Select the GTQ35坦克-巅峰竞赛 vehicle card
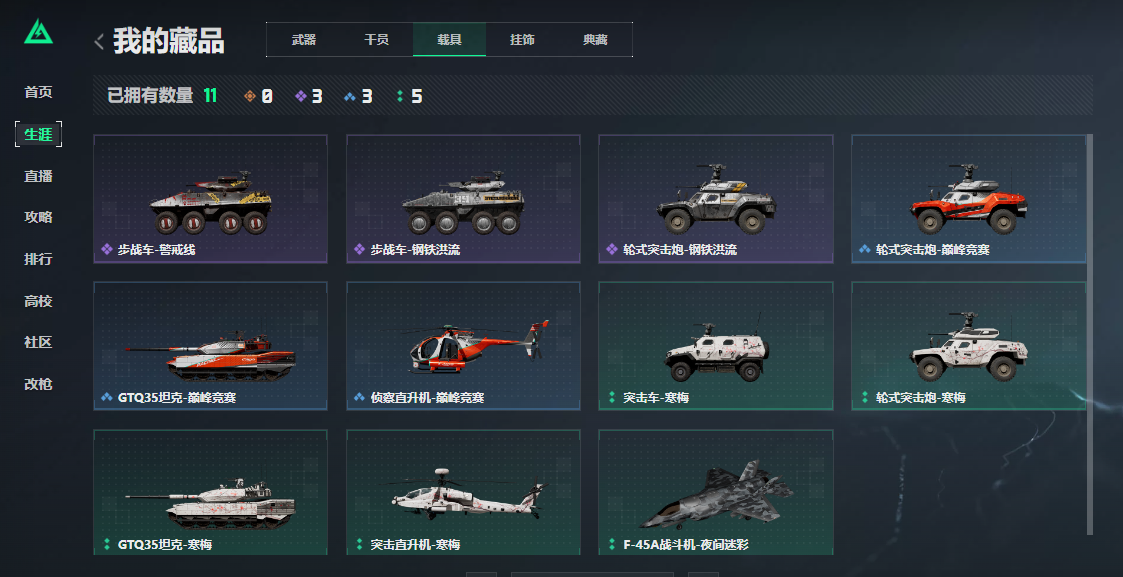1123x577 pixels. click(x=211, y=346)
